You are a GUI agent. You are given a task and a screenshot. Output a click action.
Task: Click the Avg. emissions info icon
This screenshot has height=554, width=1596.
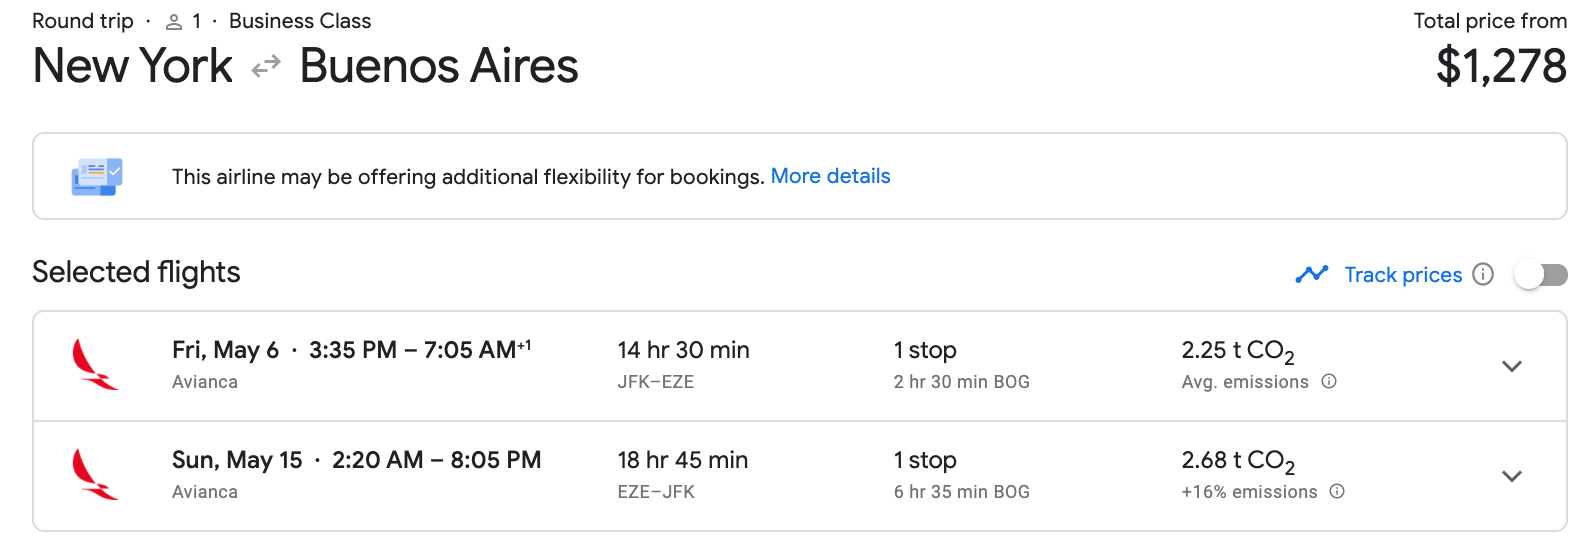[1329, 381]
